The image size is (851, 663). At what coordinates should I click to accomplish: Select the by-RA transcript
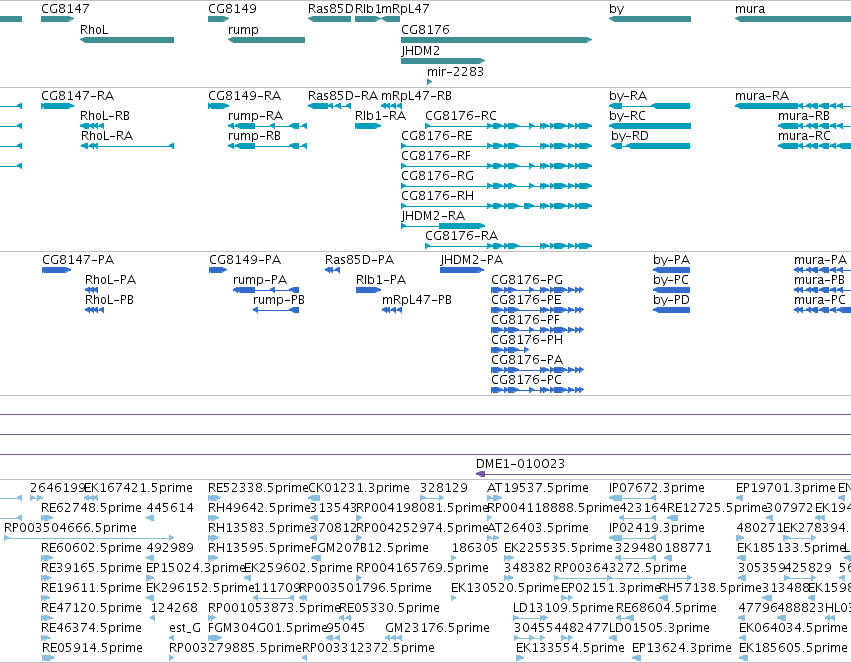[650, 106]
